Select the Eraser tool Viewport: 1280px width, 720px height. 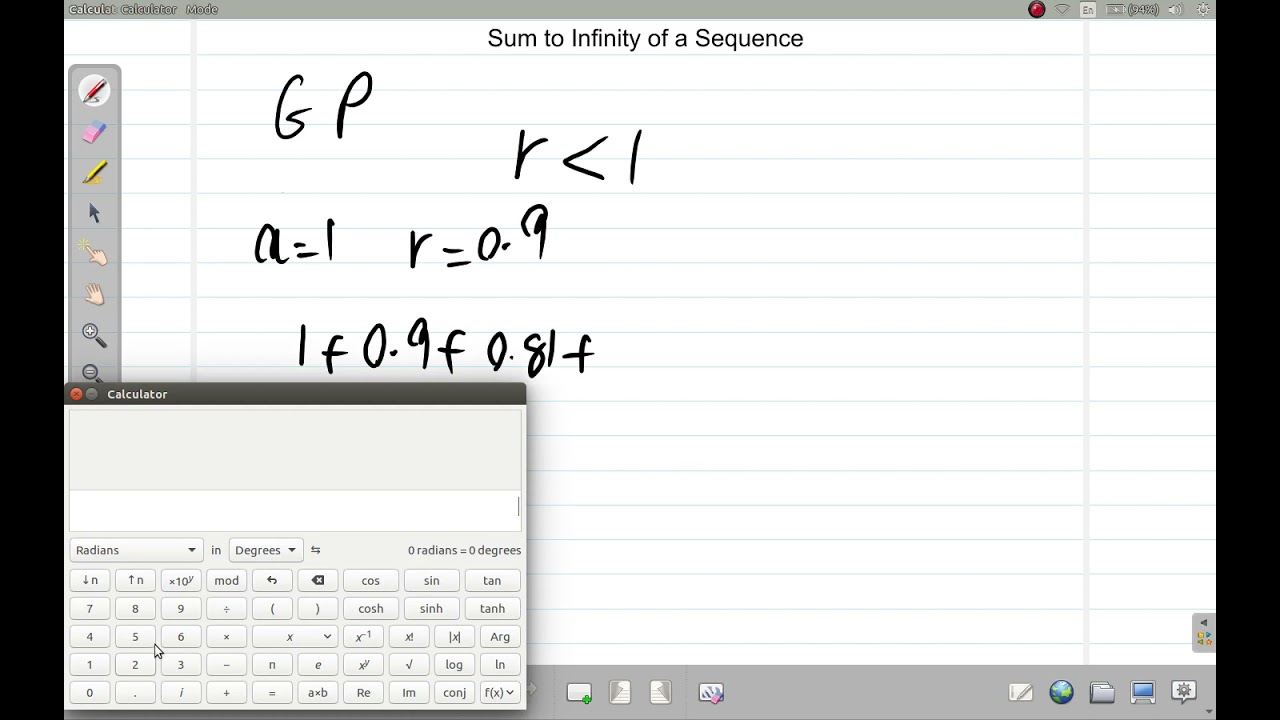coord(94,132)
